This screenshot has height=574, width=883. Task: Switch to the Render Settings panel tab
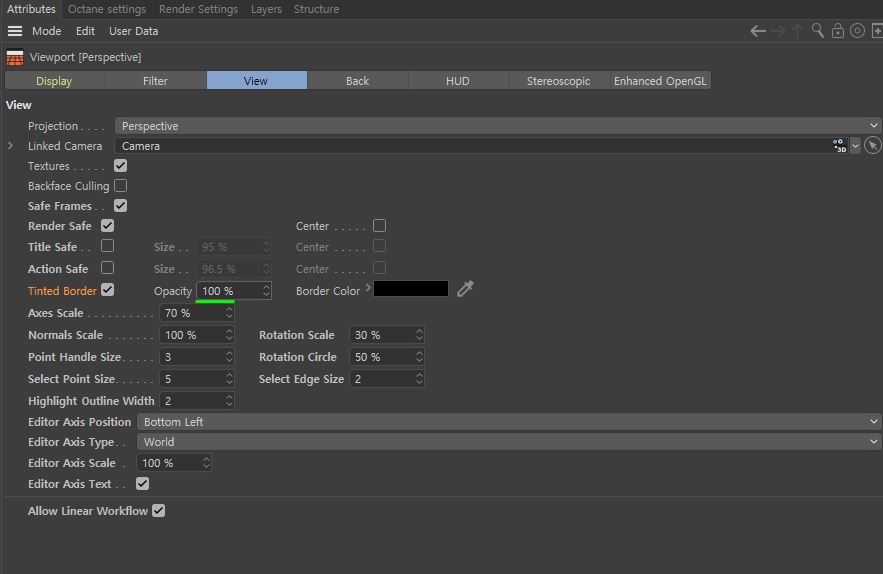pos(198,9)
